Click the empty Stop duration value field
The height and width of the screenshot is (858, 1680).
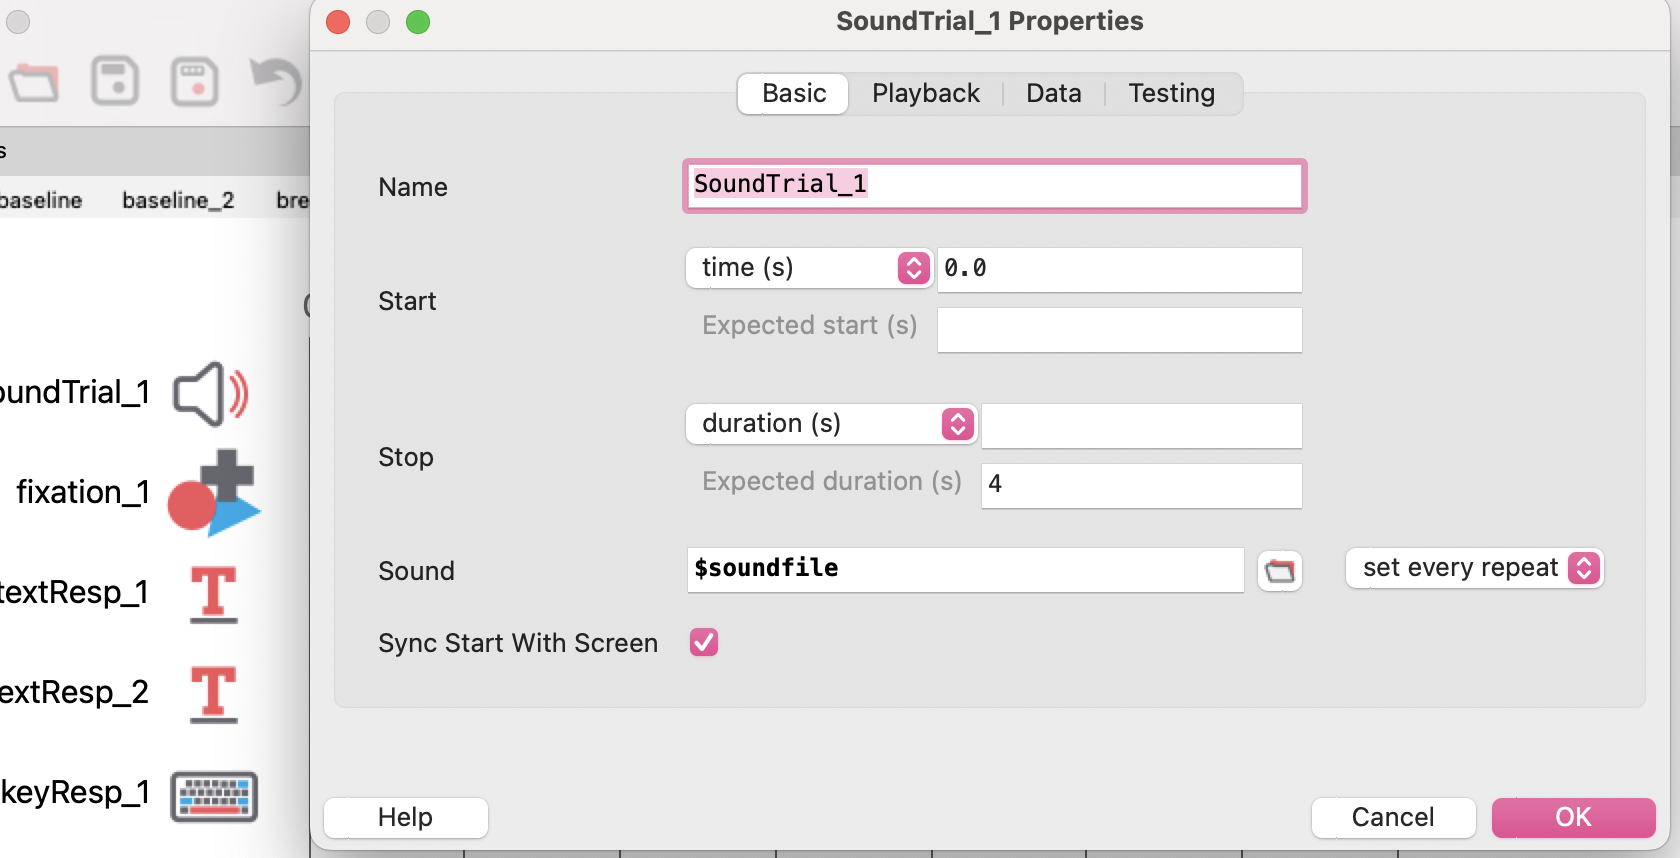click(x=1142, y=425)
